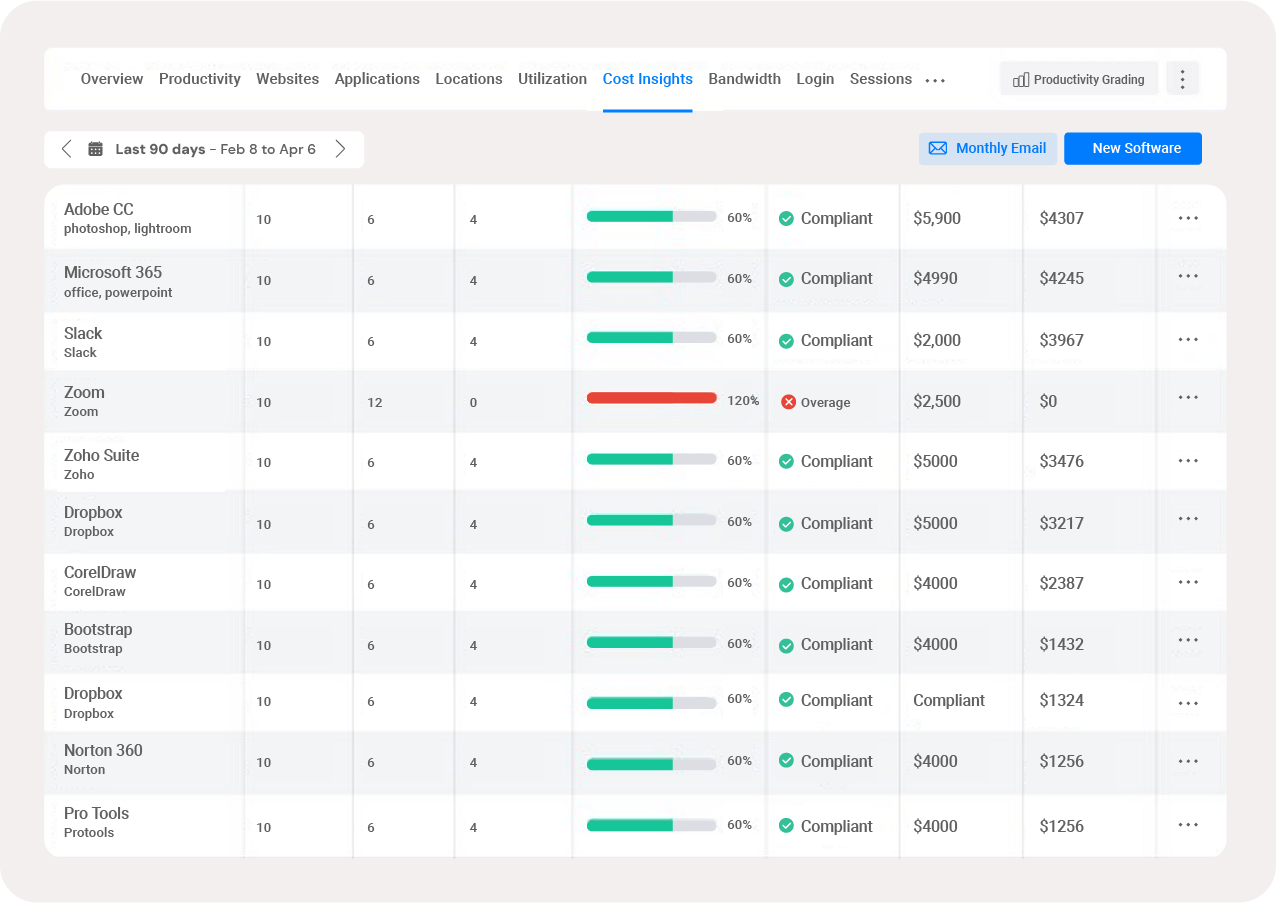Click the Compliant check icon for CorelDraw
The height and width of the screenshot is (903, 1278).
pos(786,584)
